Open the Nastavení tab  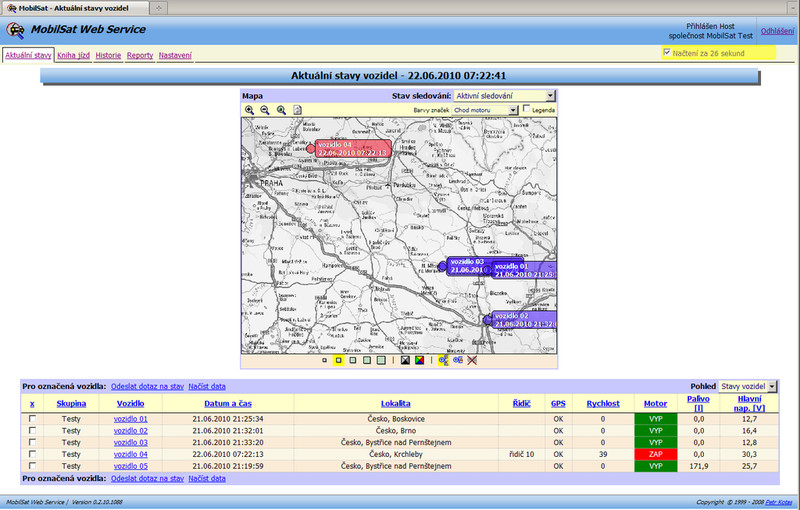(x=175, y=55)
